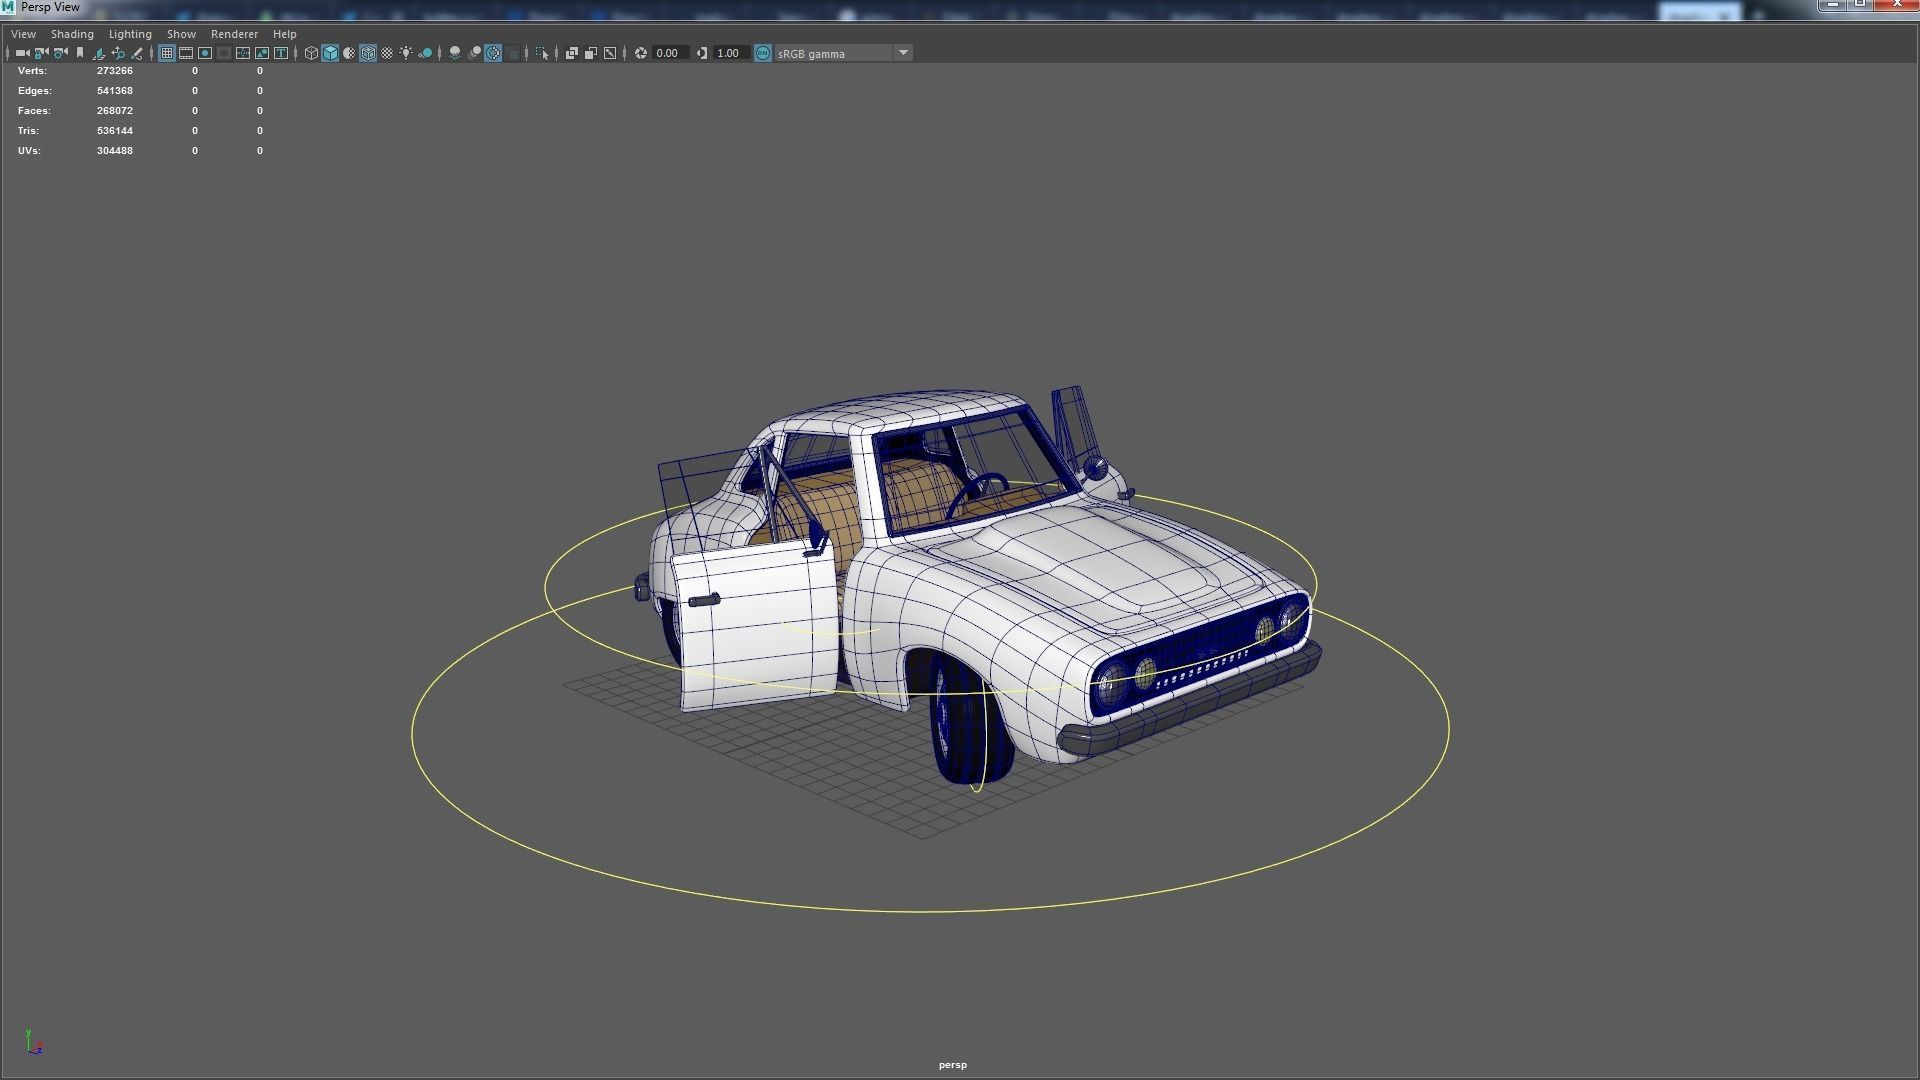1920x1080 pixels.
Task: Click the camera Bookmarks icon
Action: [x=80, y=53]
